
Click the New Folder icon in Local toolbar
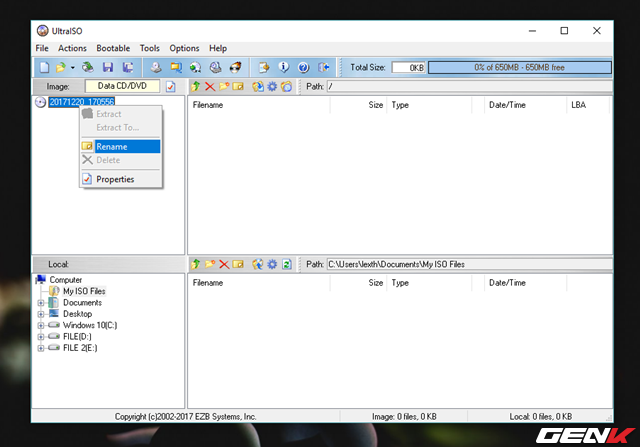pyautogui.click(x=210, y=264)
